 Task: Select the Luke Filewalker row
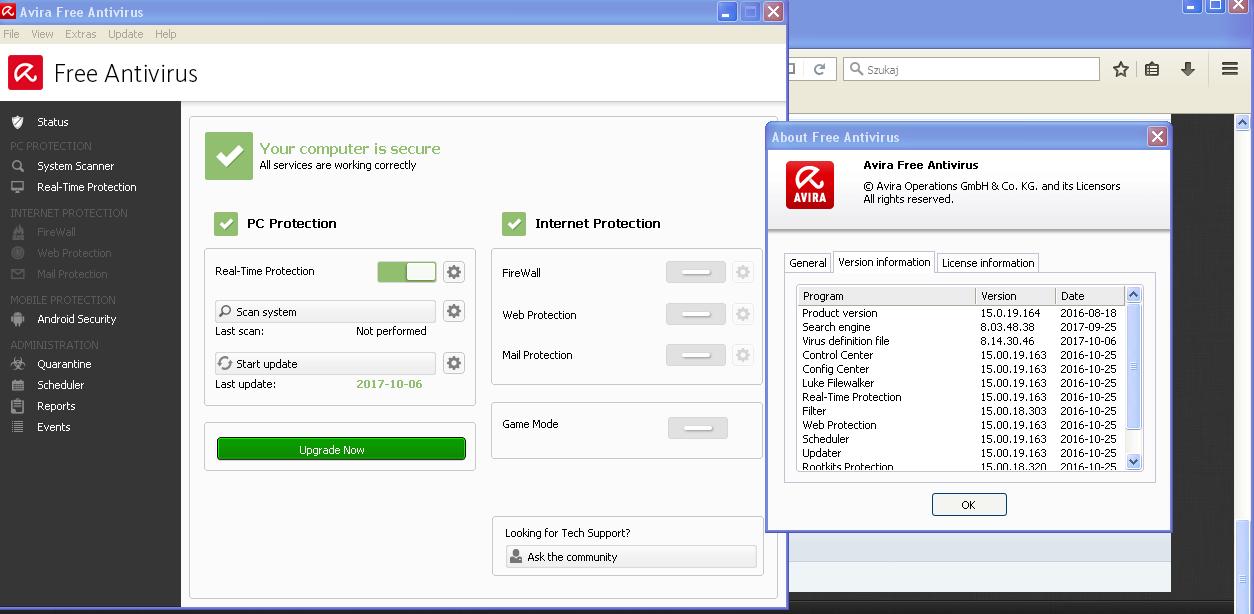[961, 383]
